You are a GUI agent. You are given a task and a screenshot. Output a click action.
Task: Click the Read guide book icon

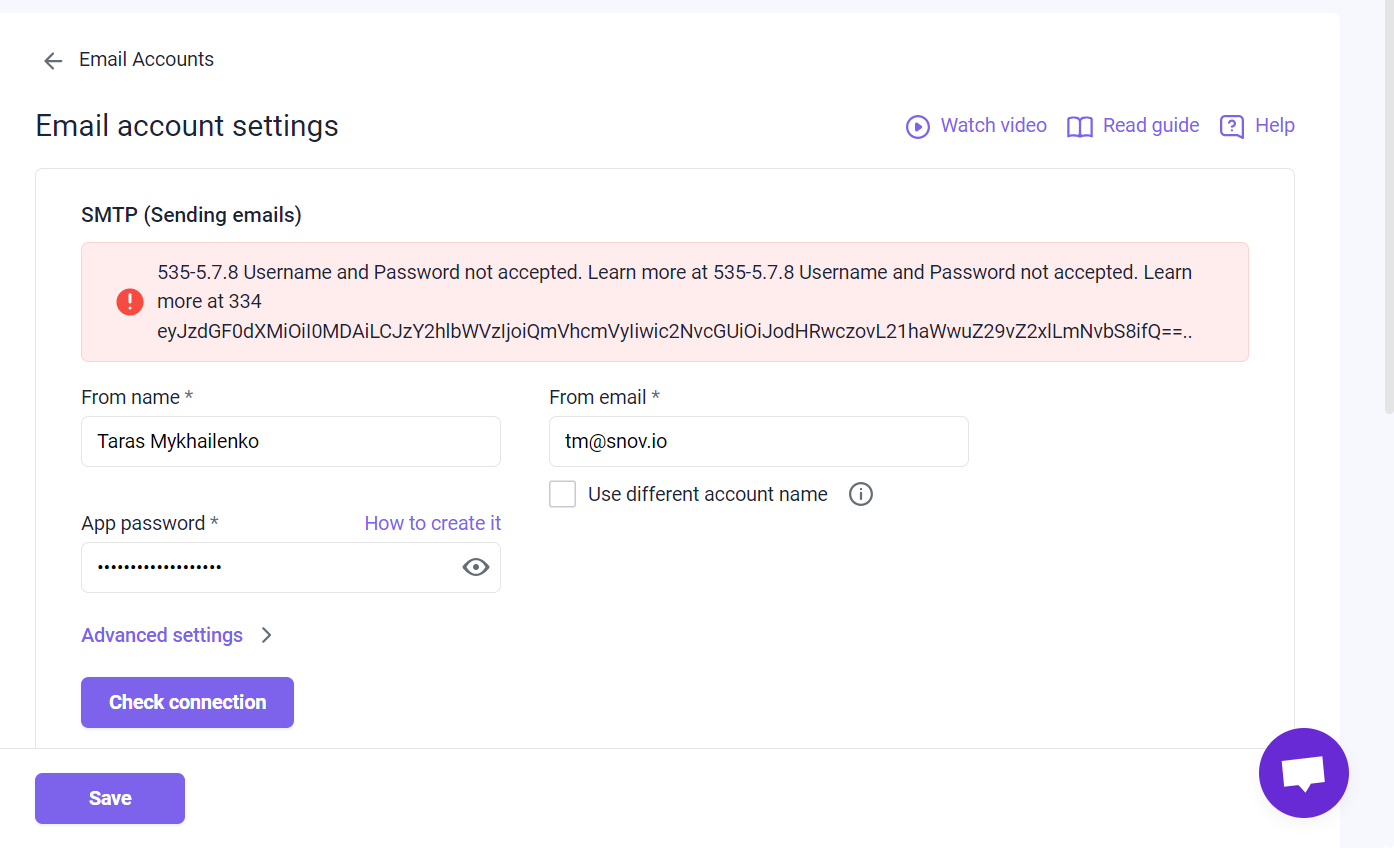[x=1080, y=127]
